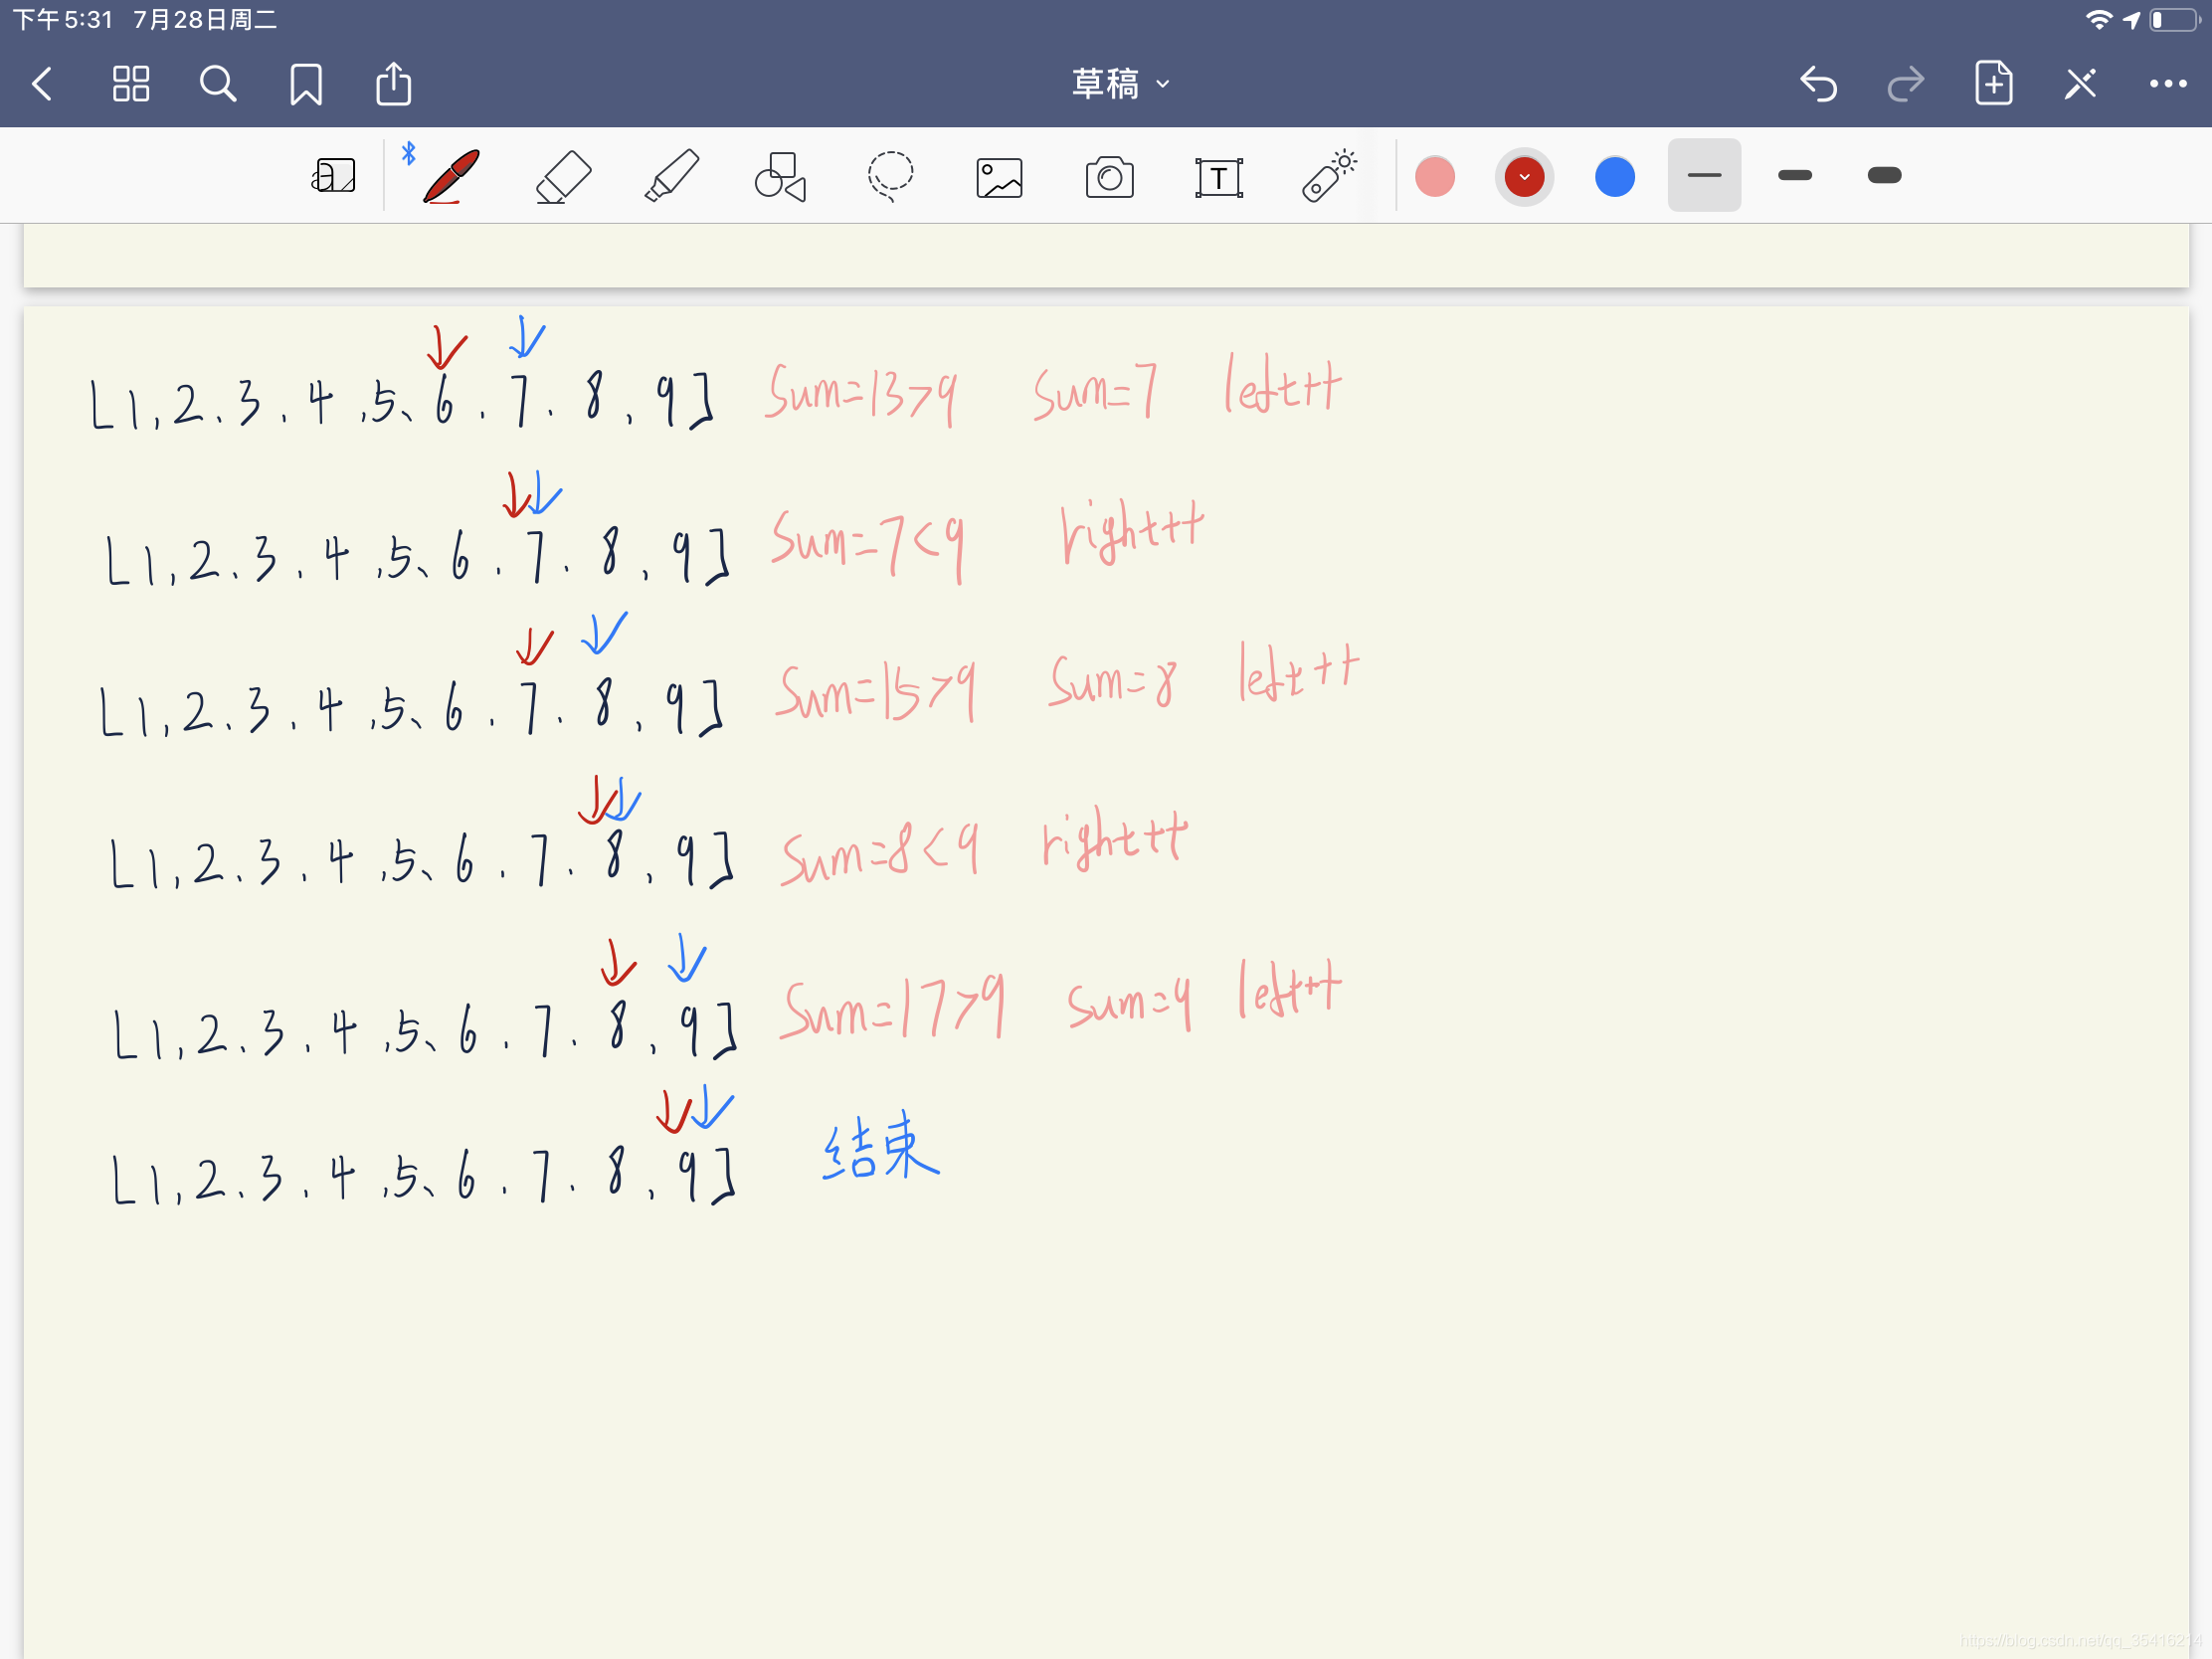Tap the handwritten Sum=13>9 note
The height and width of the screenshot is (1659, 2212).
pyautogui.click(x=862, y=394)
